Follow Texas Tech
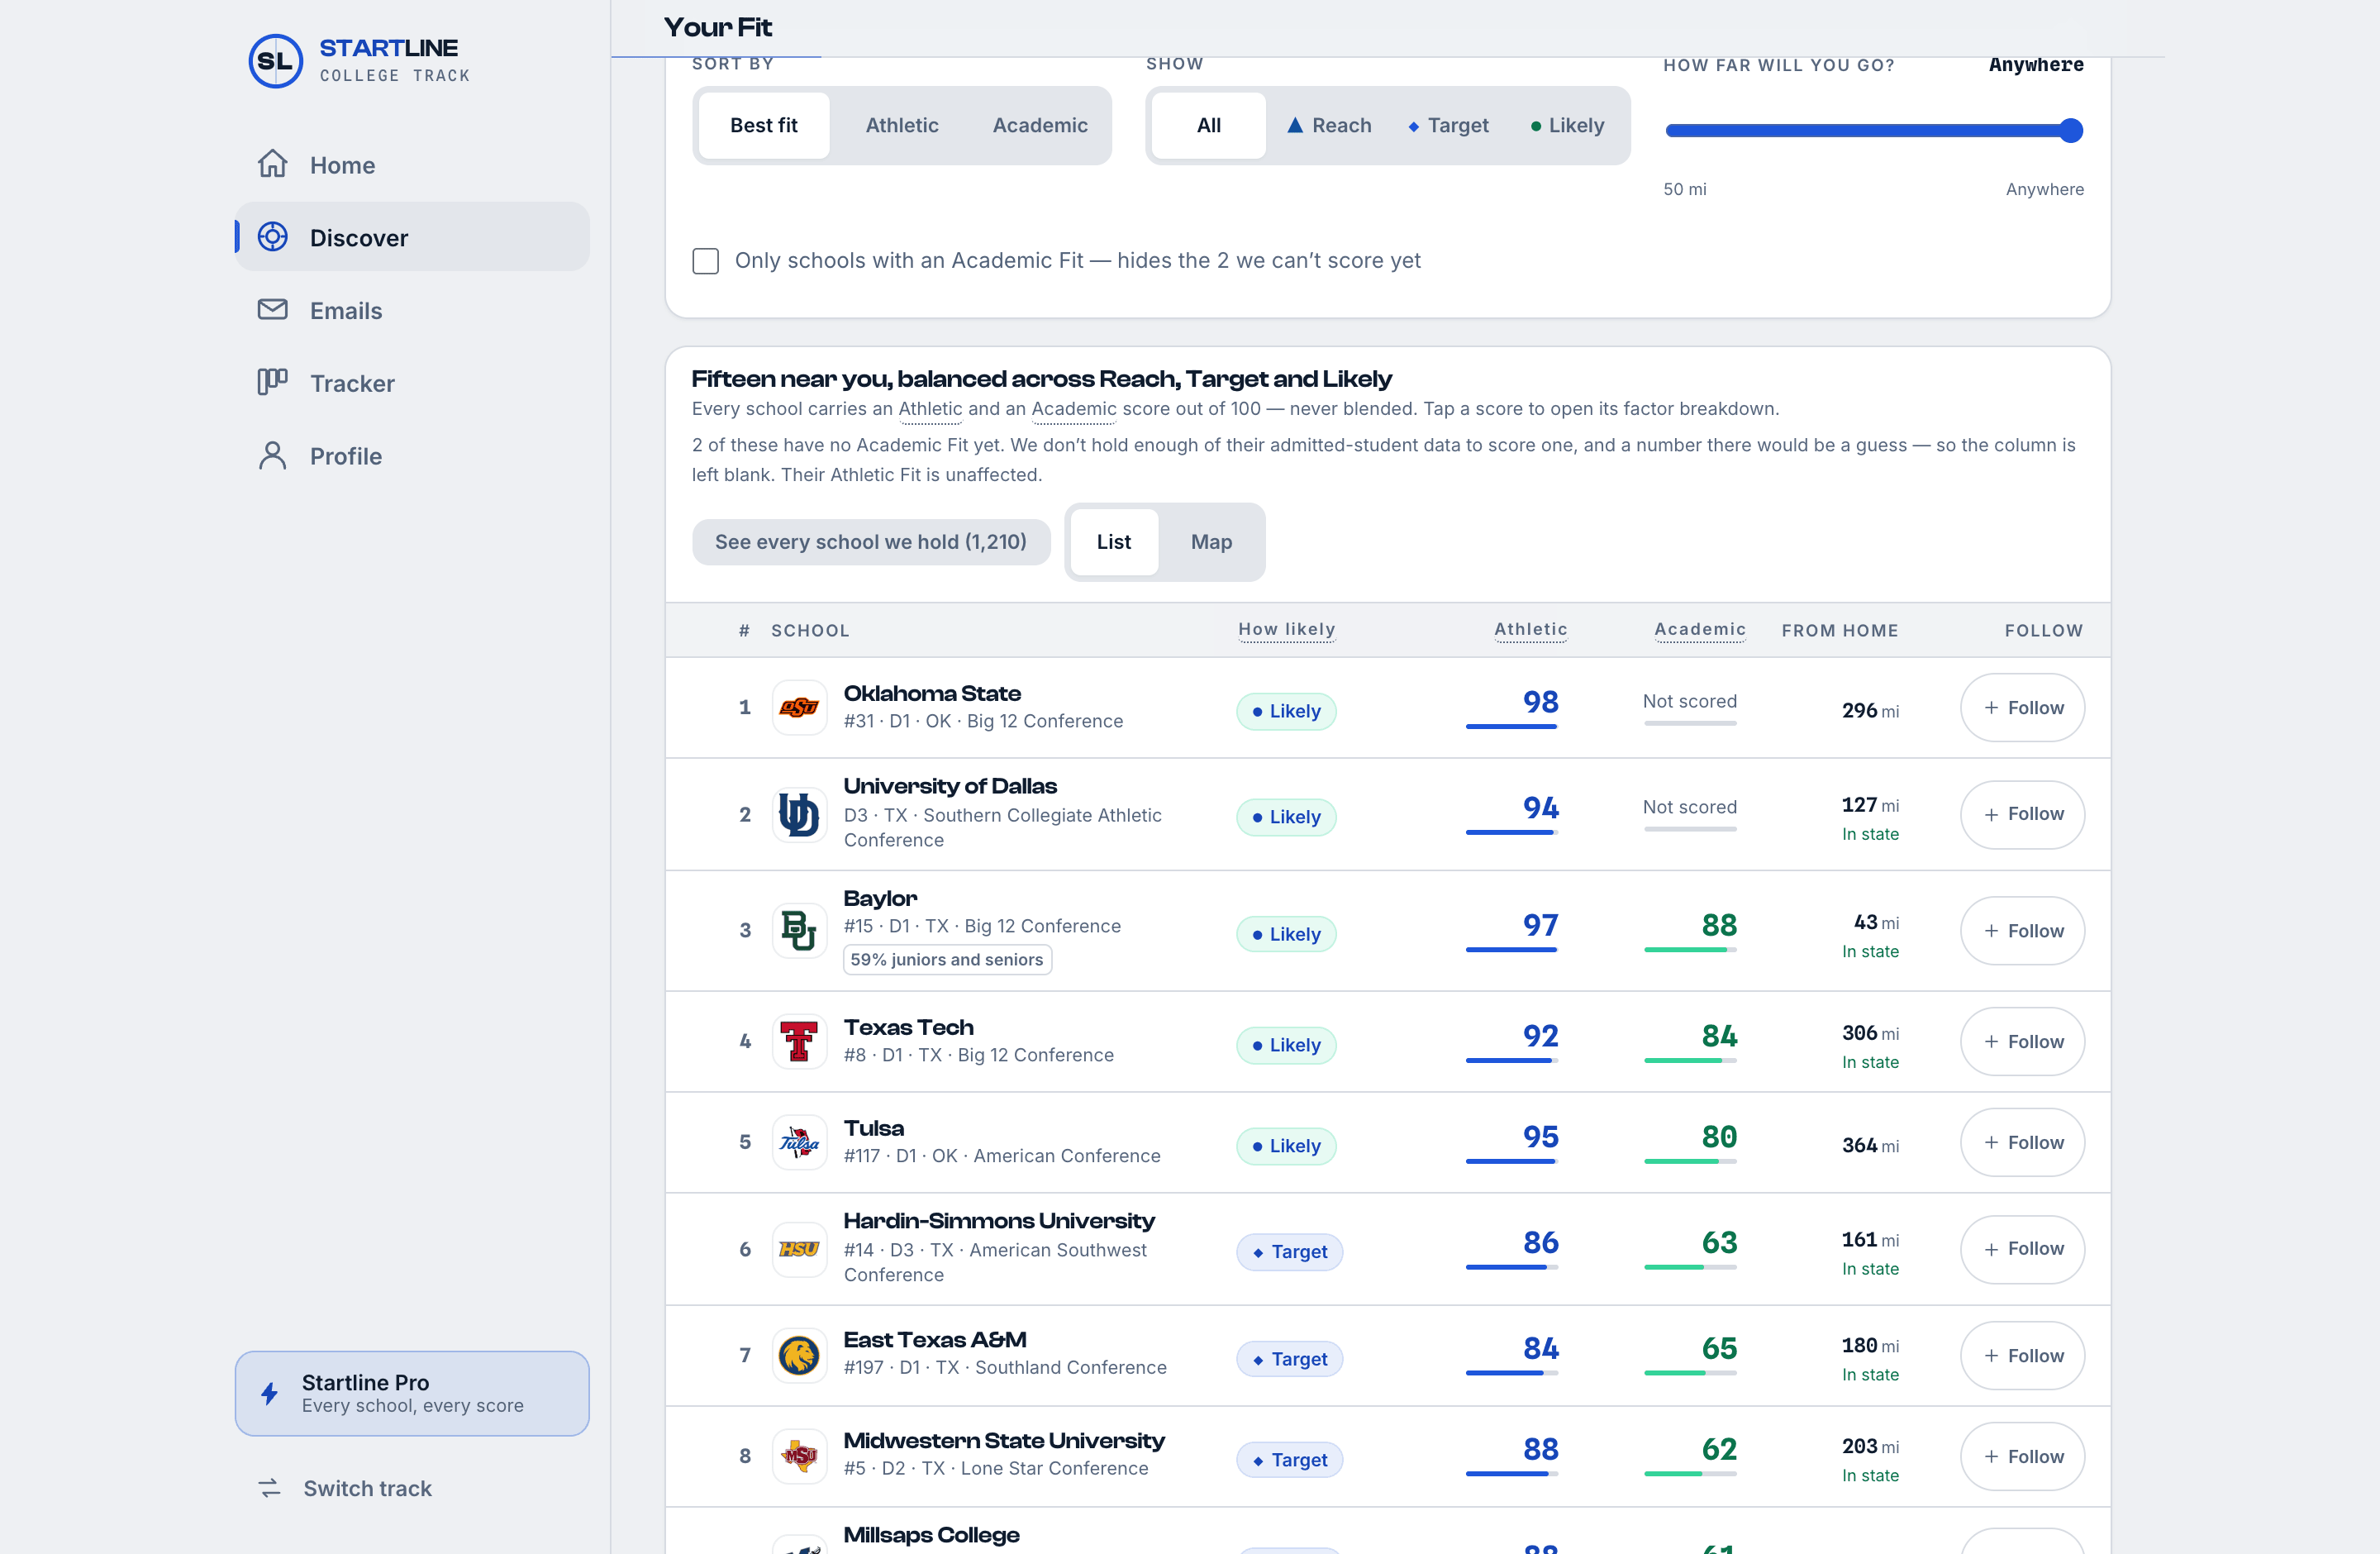The width and height of the screenshot is (2380, 1554). (x=2022, y=1041)
